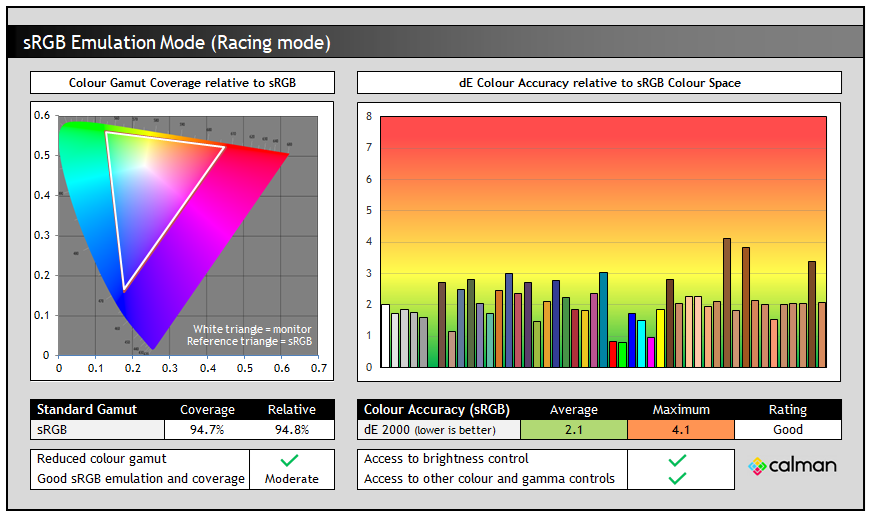The image size is (872, 511).
Task: Click the bright red bar in dE chart
Action: pyautogui.click(x=613, y=354)
